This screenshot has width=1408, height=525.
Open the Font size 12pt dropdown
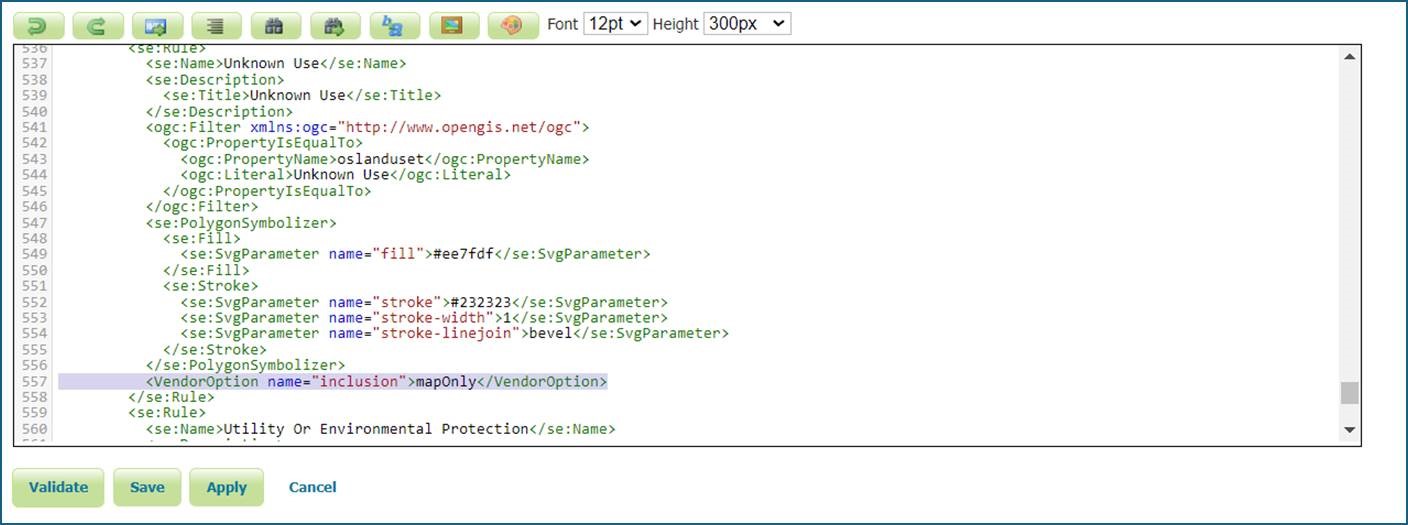(616, 24)
